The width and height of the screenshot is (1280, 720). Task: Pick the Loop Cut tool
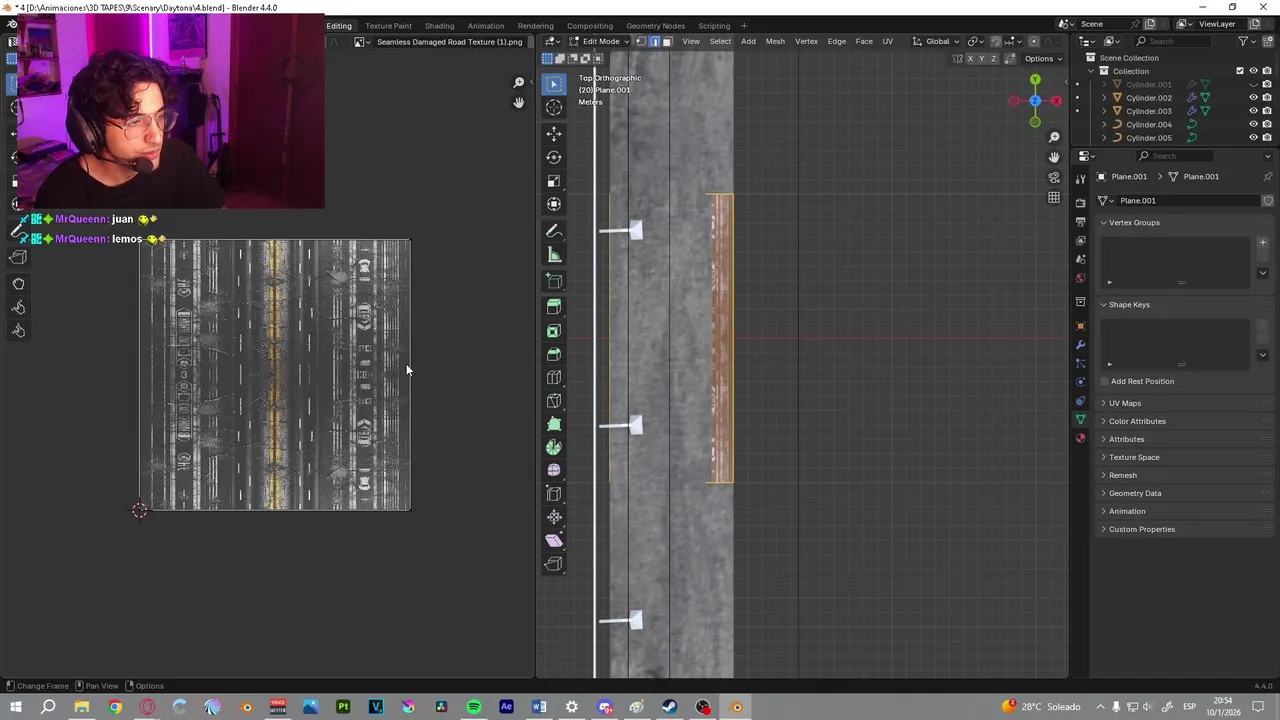554,378
